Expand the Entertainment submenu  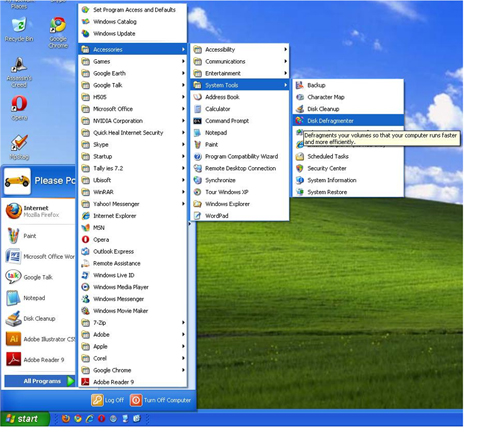click(239, 73)
